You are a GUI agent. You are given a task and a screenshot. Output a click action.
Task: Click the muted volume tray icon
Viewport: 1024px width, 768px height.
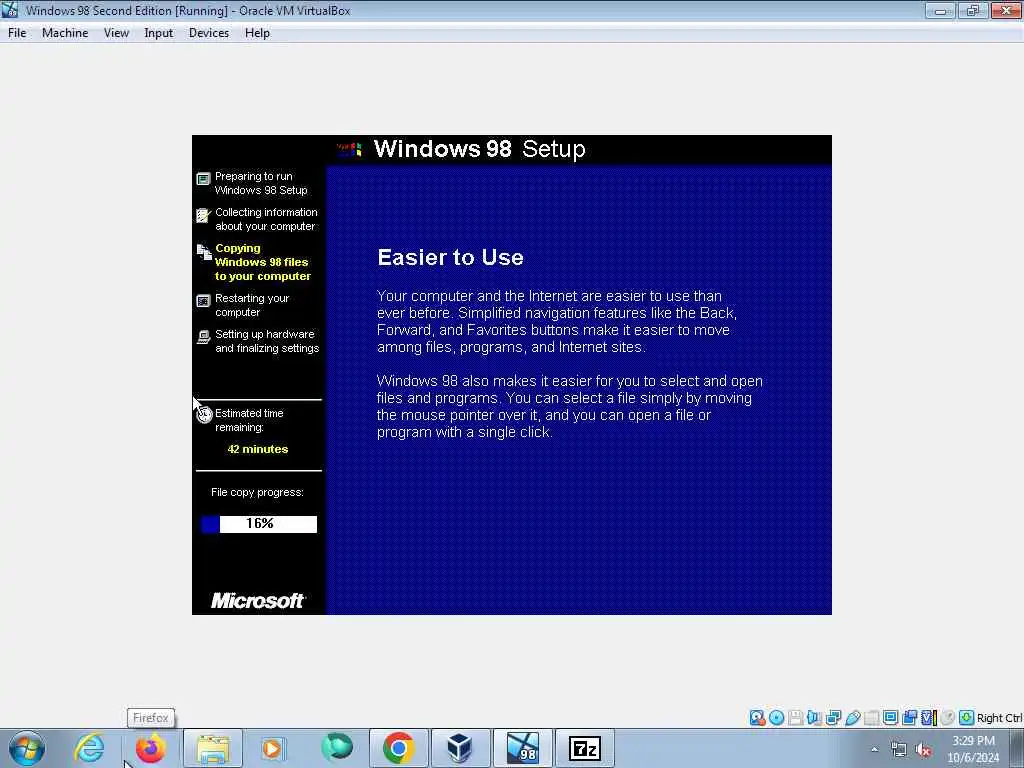(923, 750)
